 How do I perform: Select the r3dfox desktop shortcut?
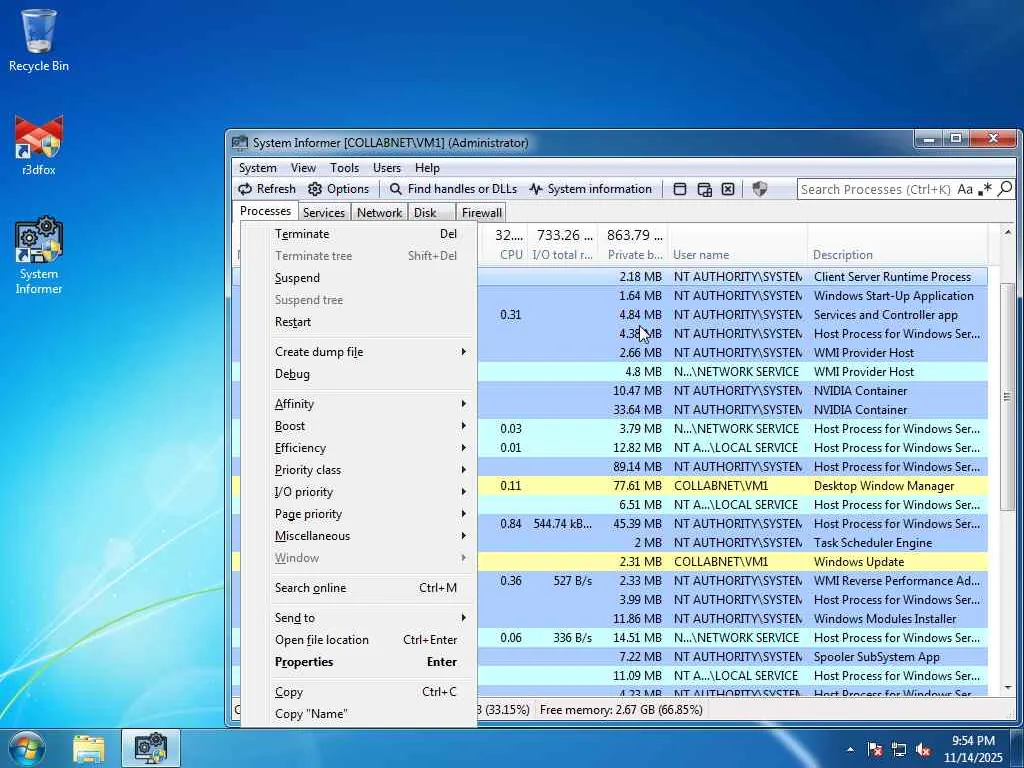tap(39, 145)
